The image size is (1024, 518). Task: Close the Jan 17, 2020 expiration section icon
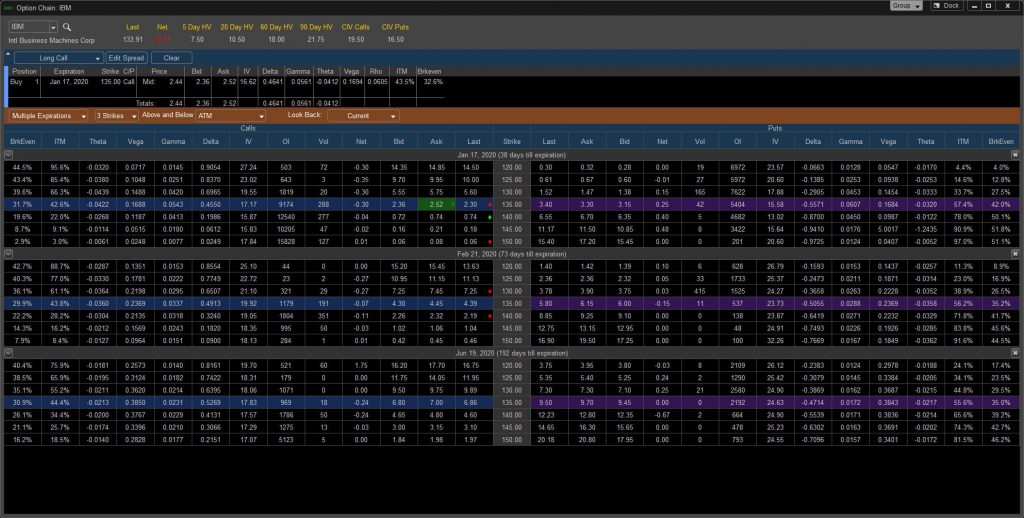coord(1014,156)
